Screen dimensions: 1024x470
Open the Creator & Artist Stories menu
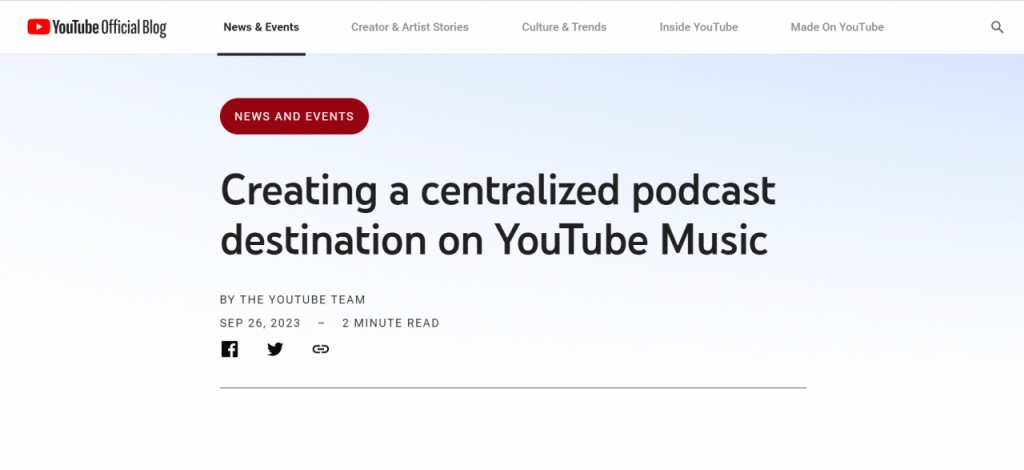pos(409,27)
